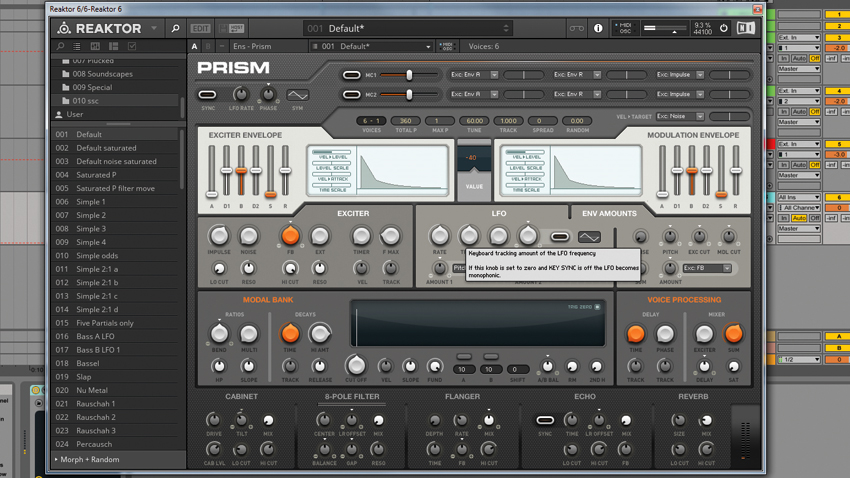Viewport: 850px width, 478px height.
Task: Select snapshot bank B tab
Action: tap(208, 47)
